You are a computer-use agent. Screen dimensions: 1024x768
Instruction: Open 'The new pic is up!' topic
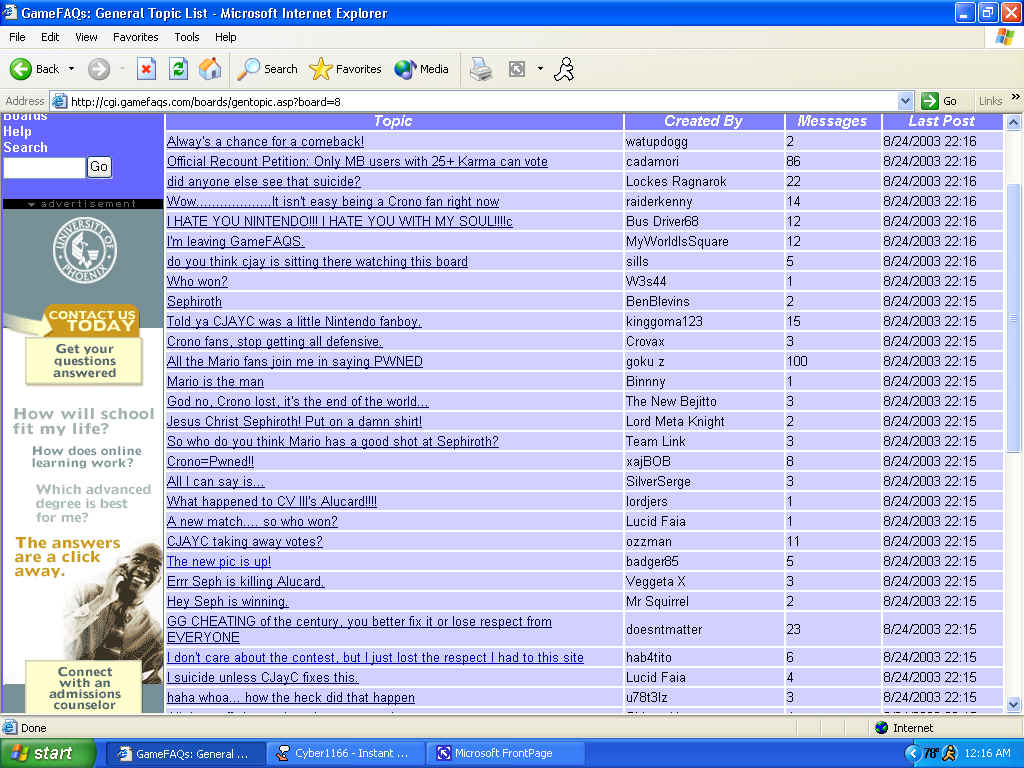coord(219,562)
